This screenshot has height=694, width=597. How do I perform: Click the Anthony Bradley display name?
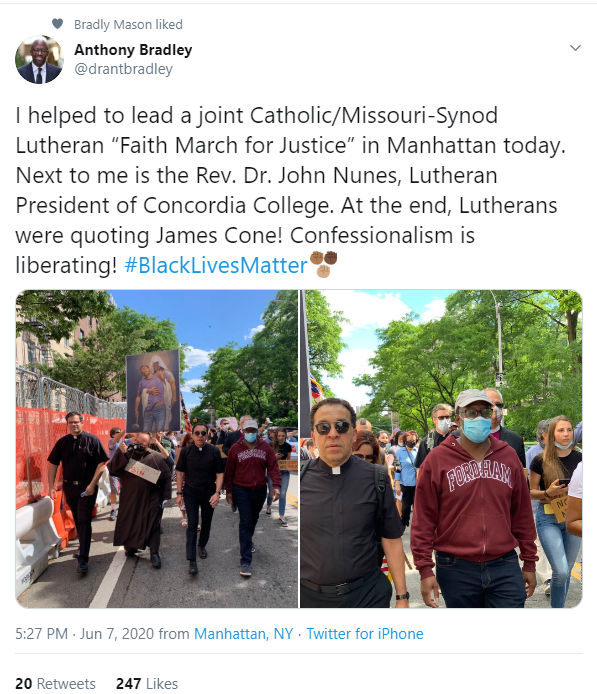(x=133, y=50)
